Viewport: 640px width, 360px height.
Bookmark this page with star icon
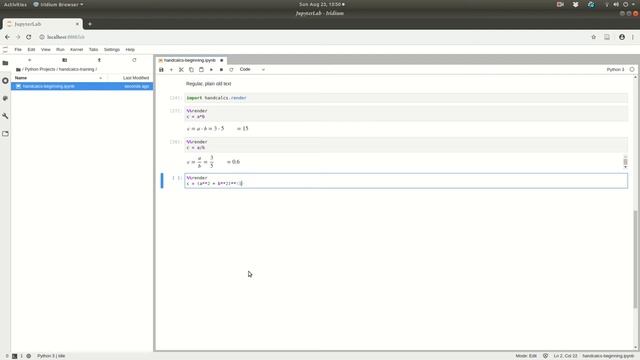[593, 37]
